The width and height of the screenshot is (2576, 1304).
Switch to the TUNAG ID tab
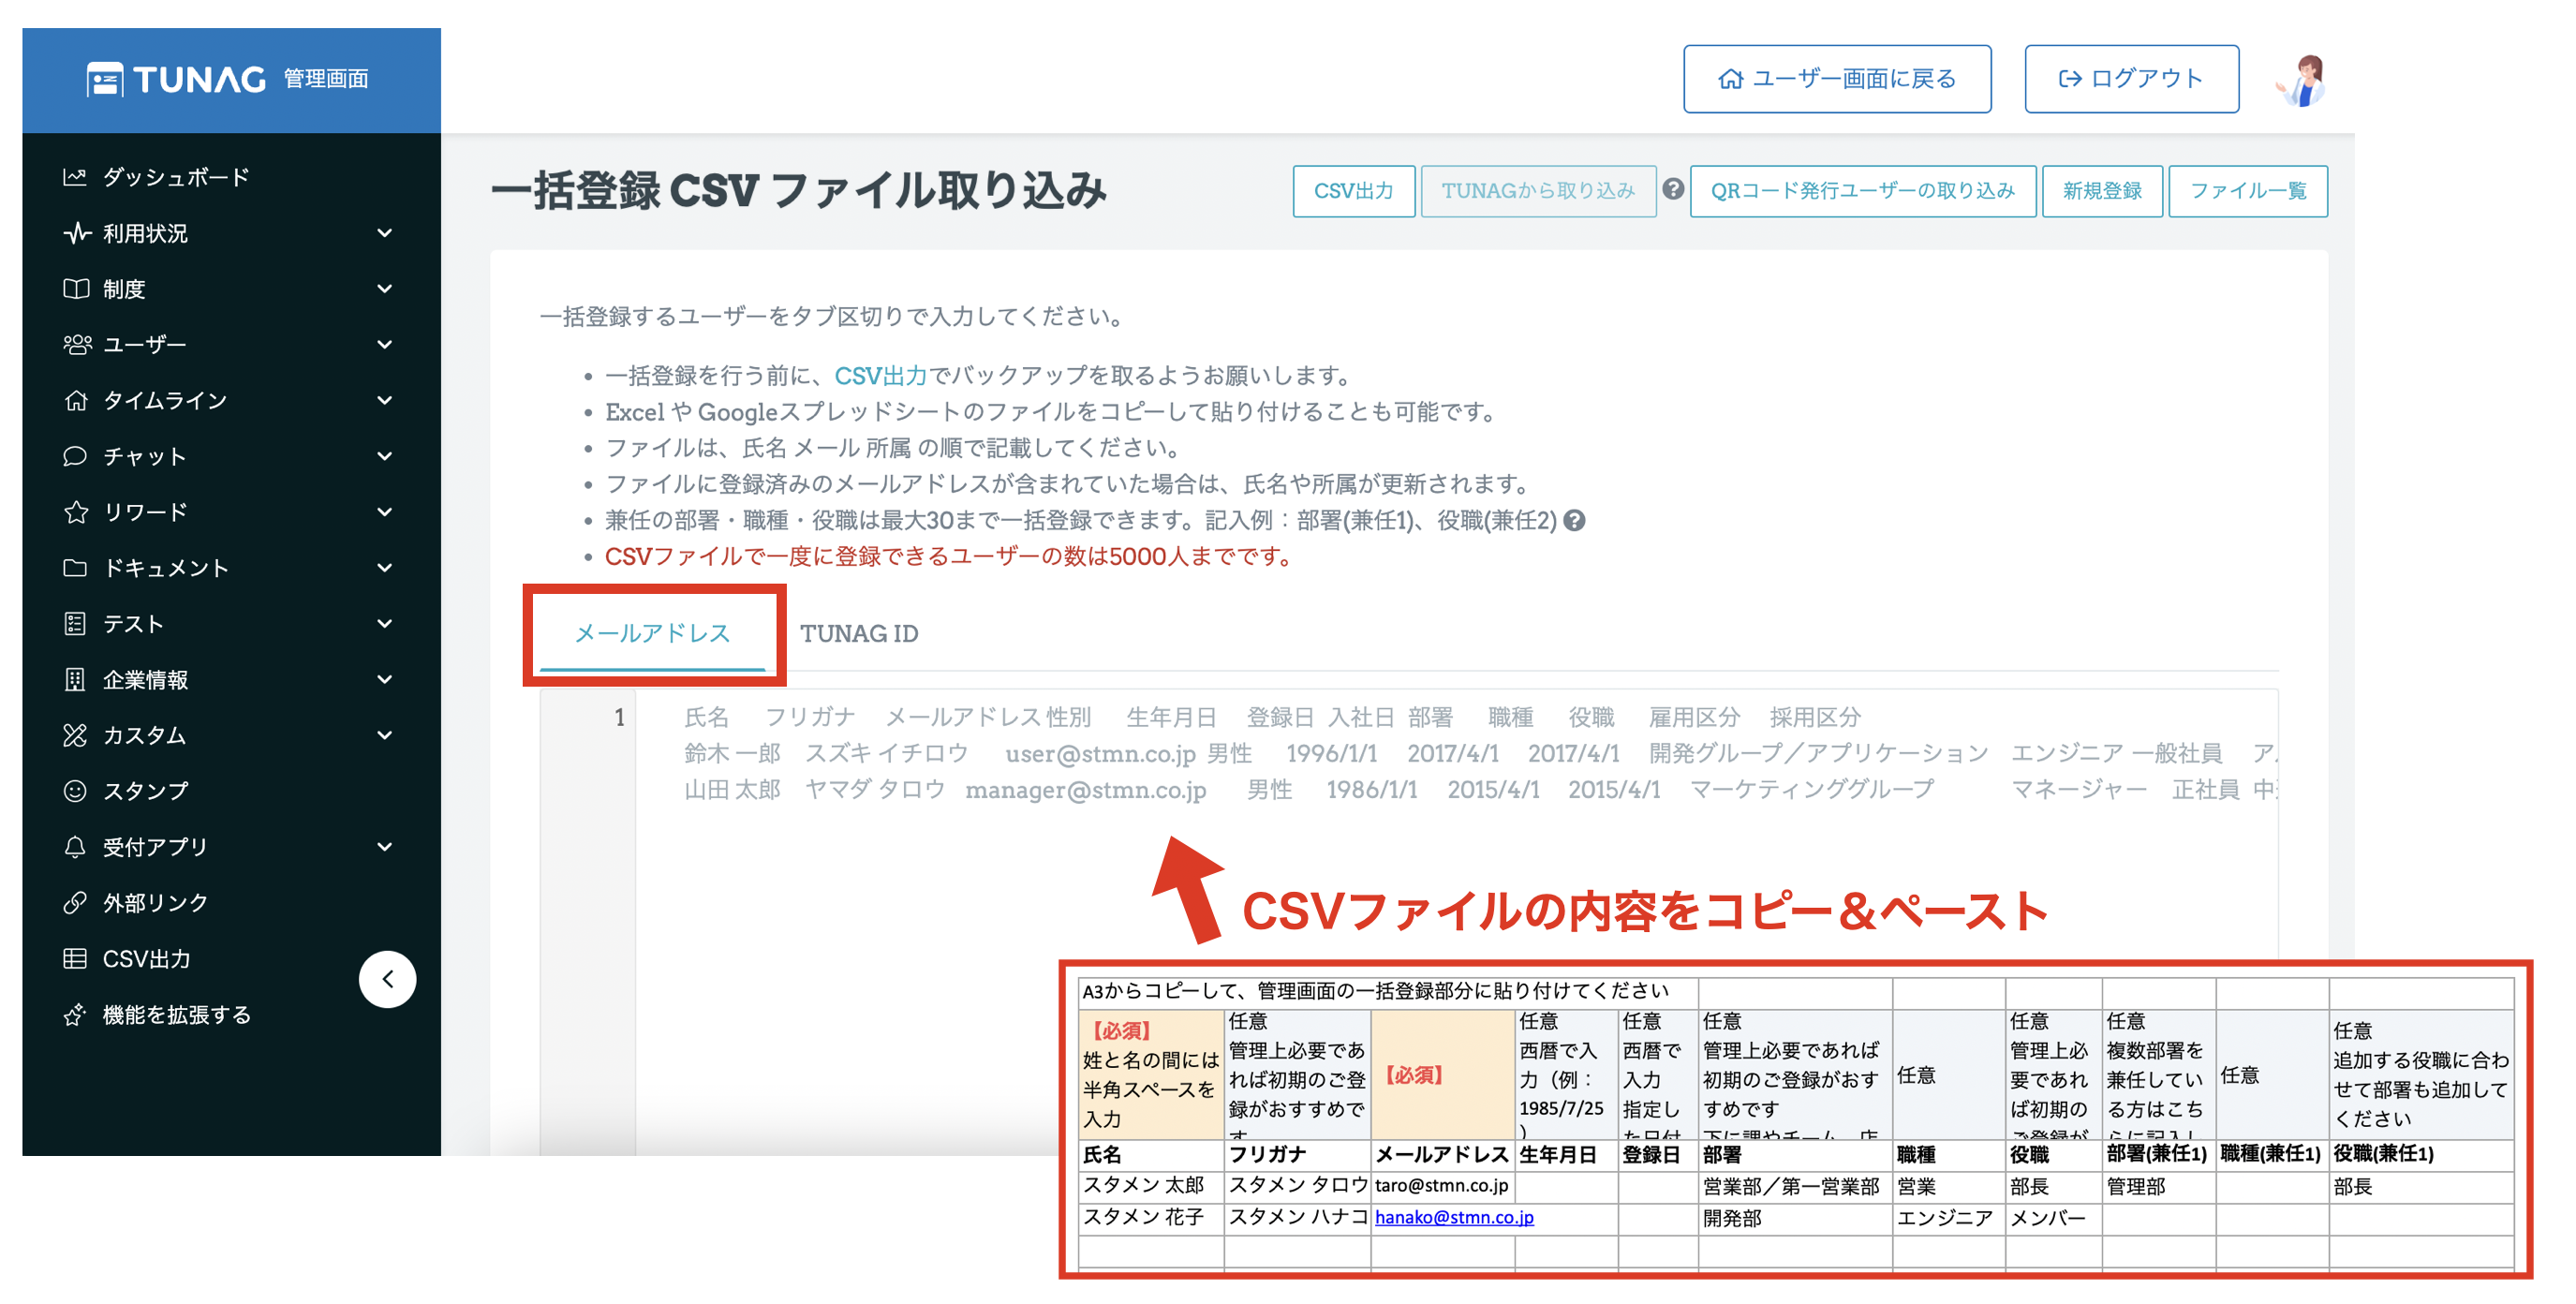(859, 633)
